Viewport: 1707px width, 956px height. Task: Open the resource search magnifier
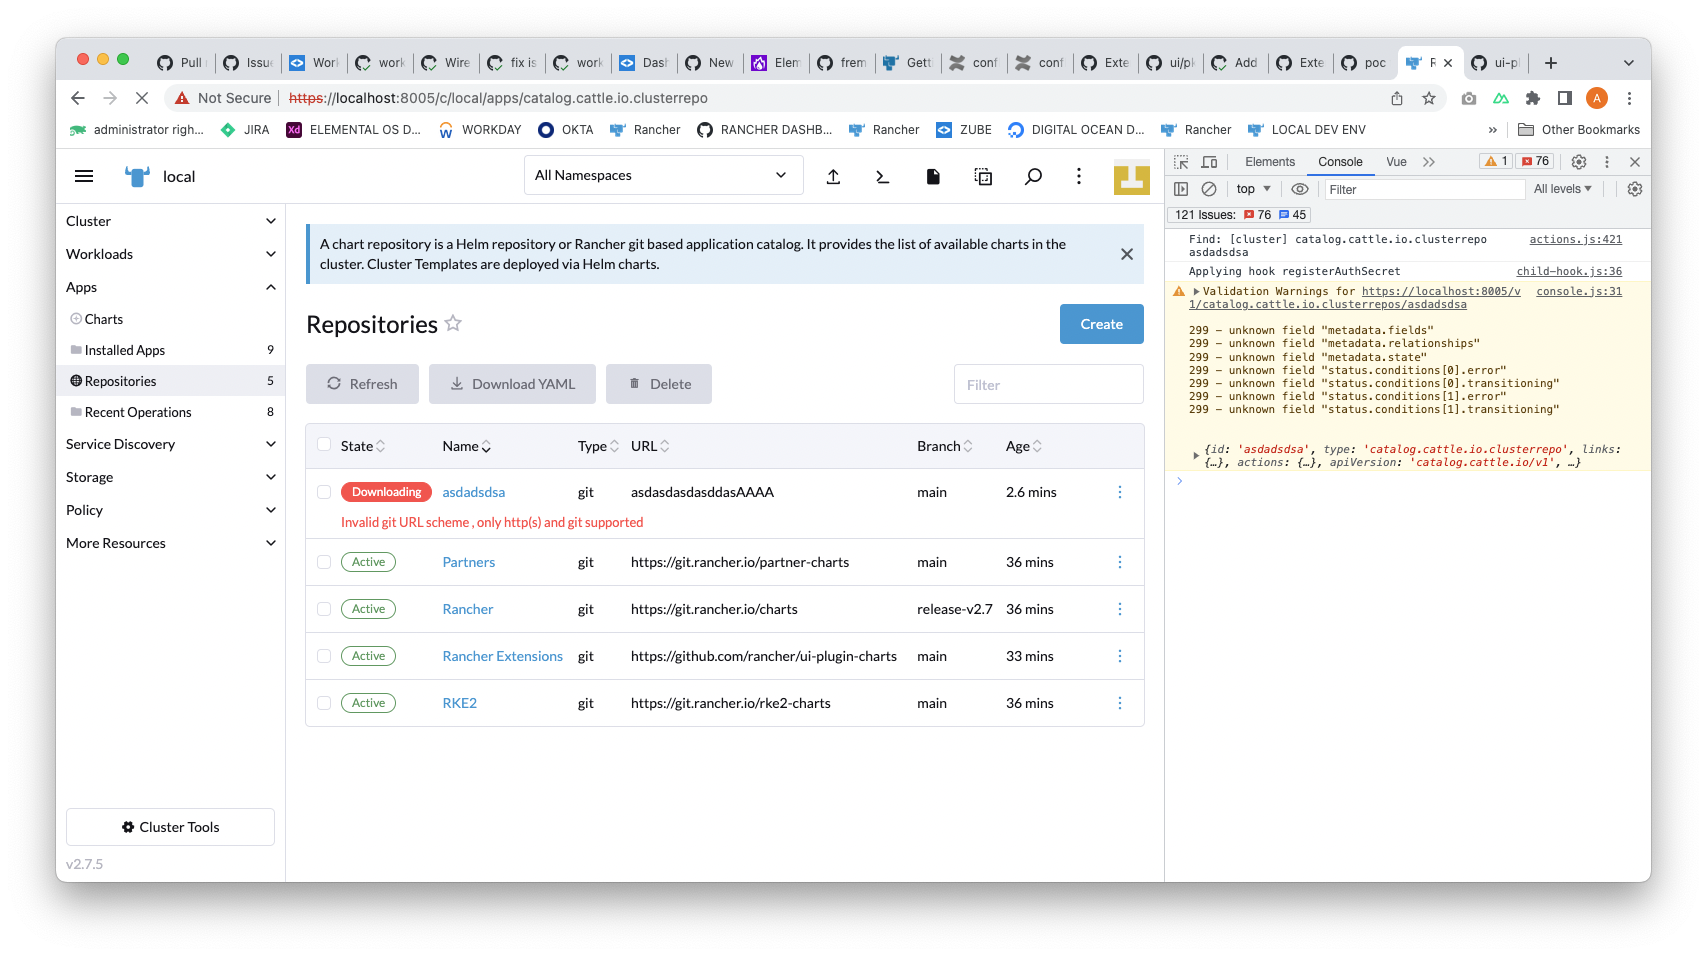pos(1033,175)
